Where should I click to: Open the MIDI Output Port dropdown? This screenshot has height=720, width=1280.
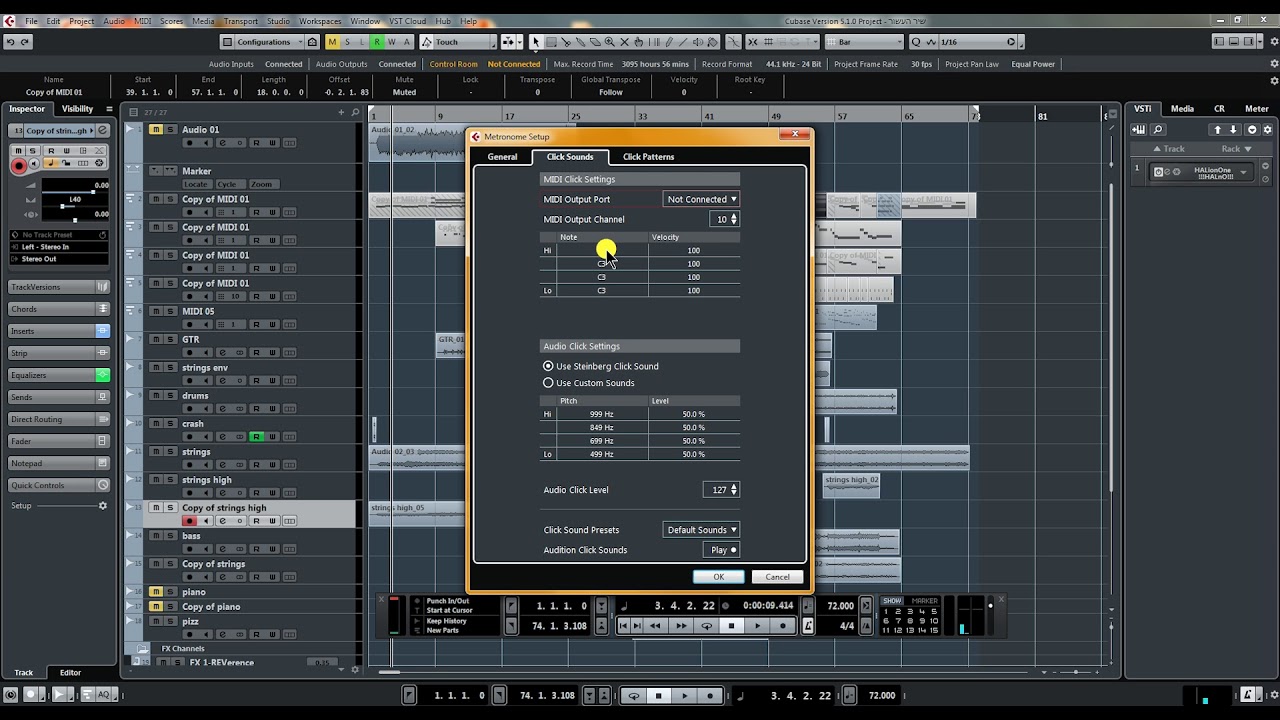coord(701,199)
